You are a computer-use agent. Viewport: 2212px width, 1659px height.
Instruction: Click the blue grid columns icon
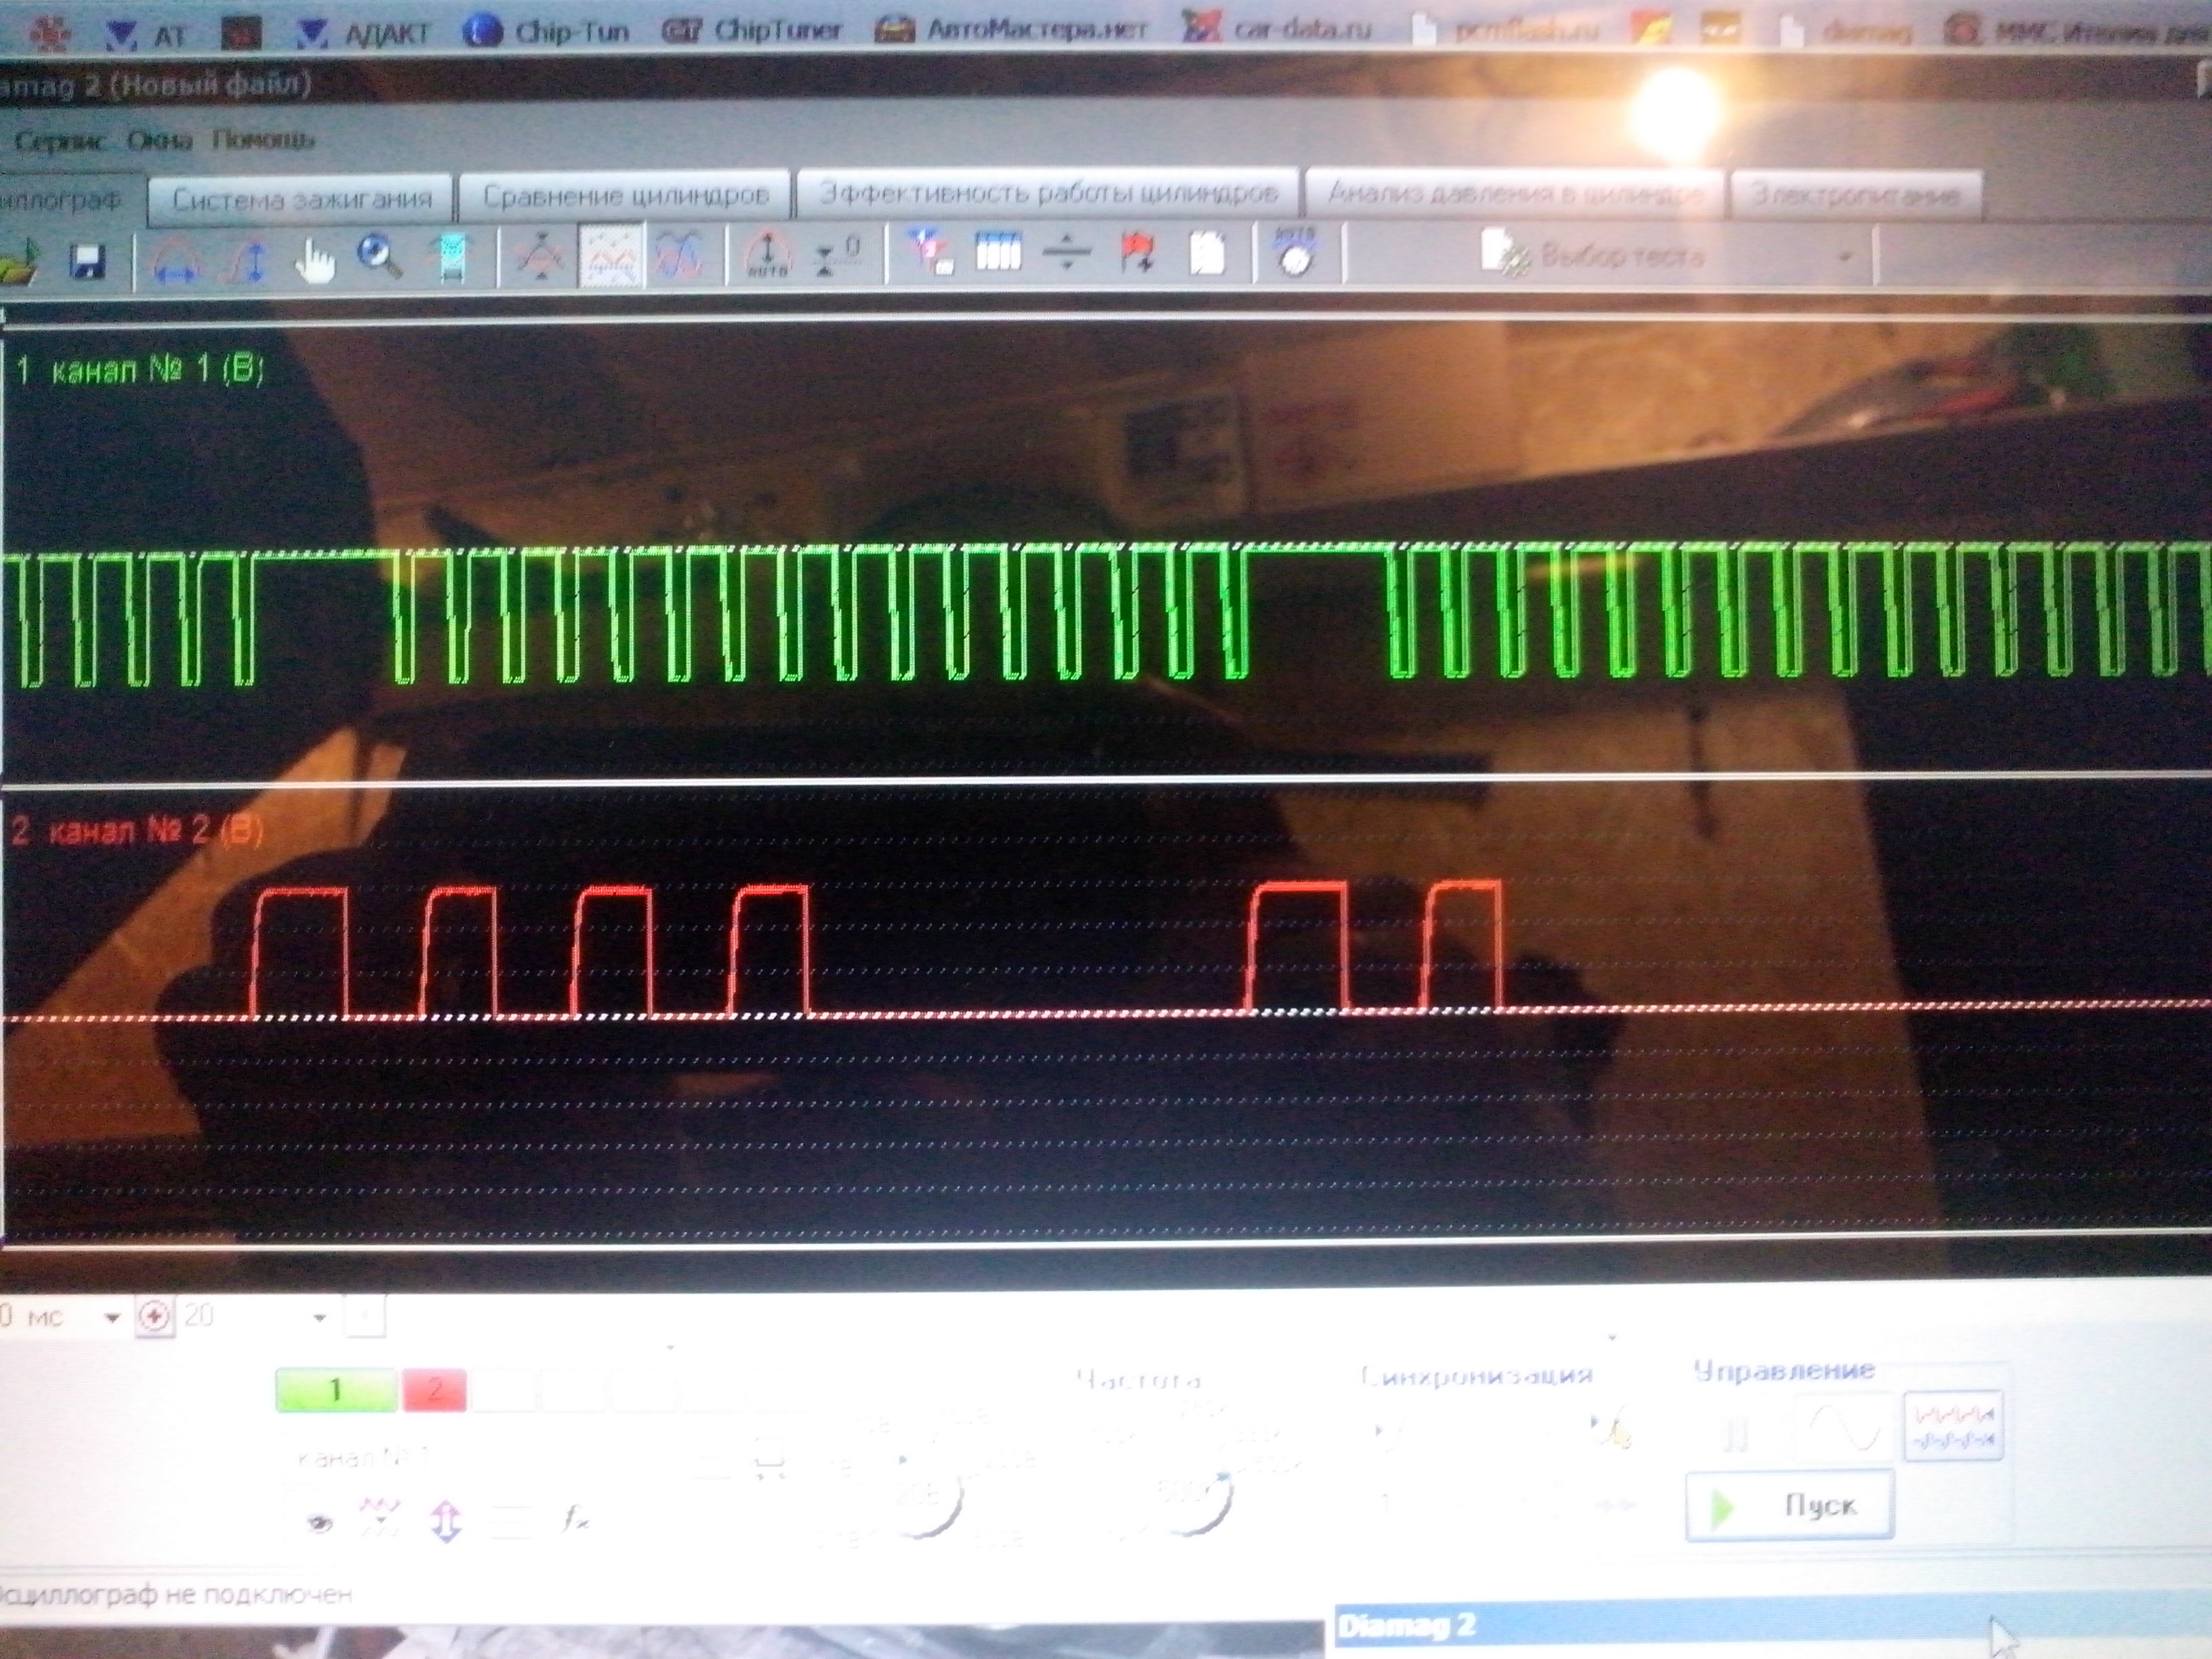point(998,252)
